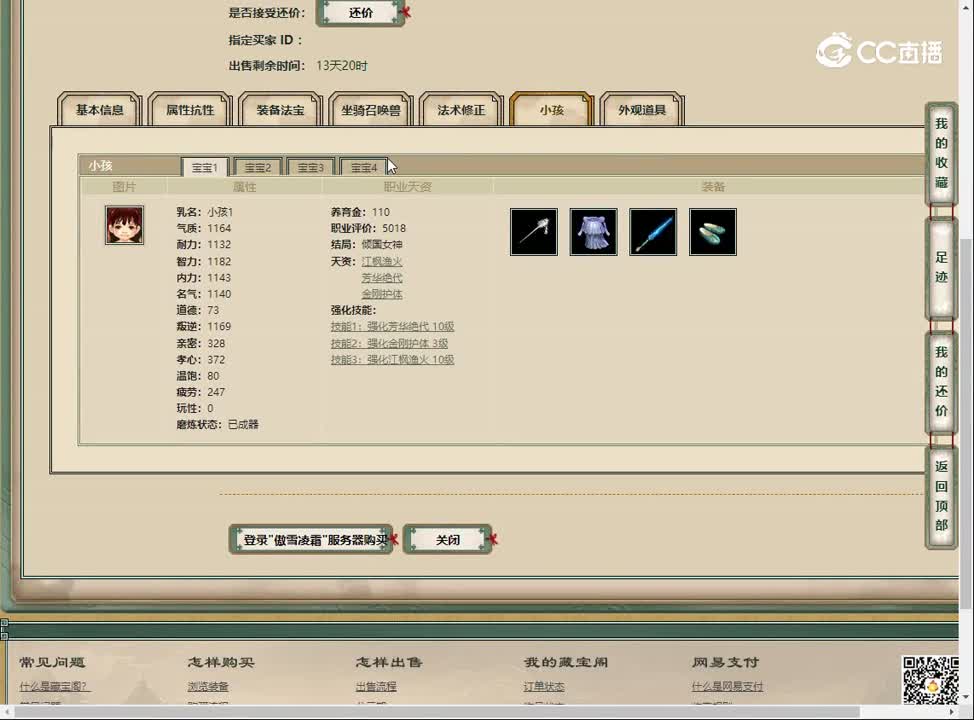Click the 磨炼状态: 已成器 text
The image size is (974, 720).
[x=217, y=424]
